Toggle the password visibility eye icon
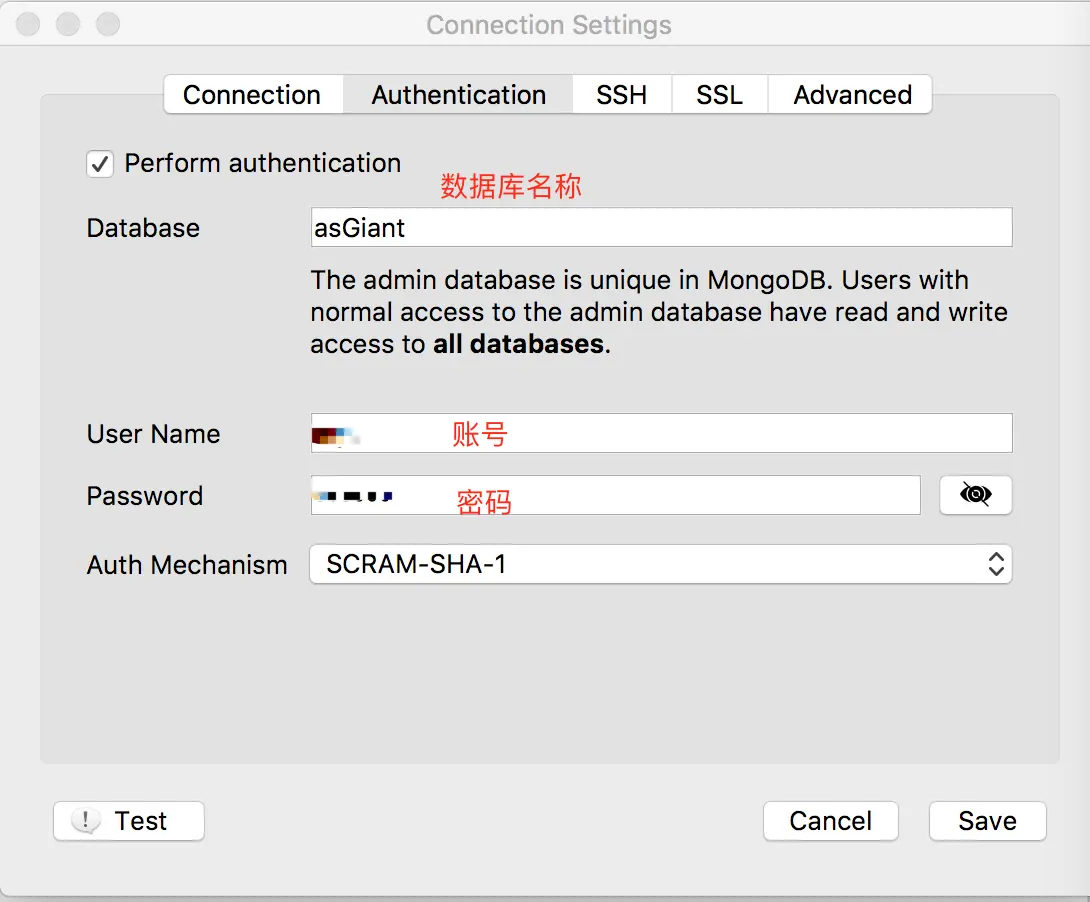The height and width of the screenshot is (902, 1090). coord(975,495)
